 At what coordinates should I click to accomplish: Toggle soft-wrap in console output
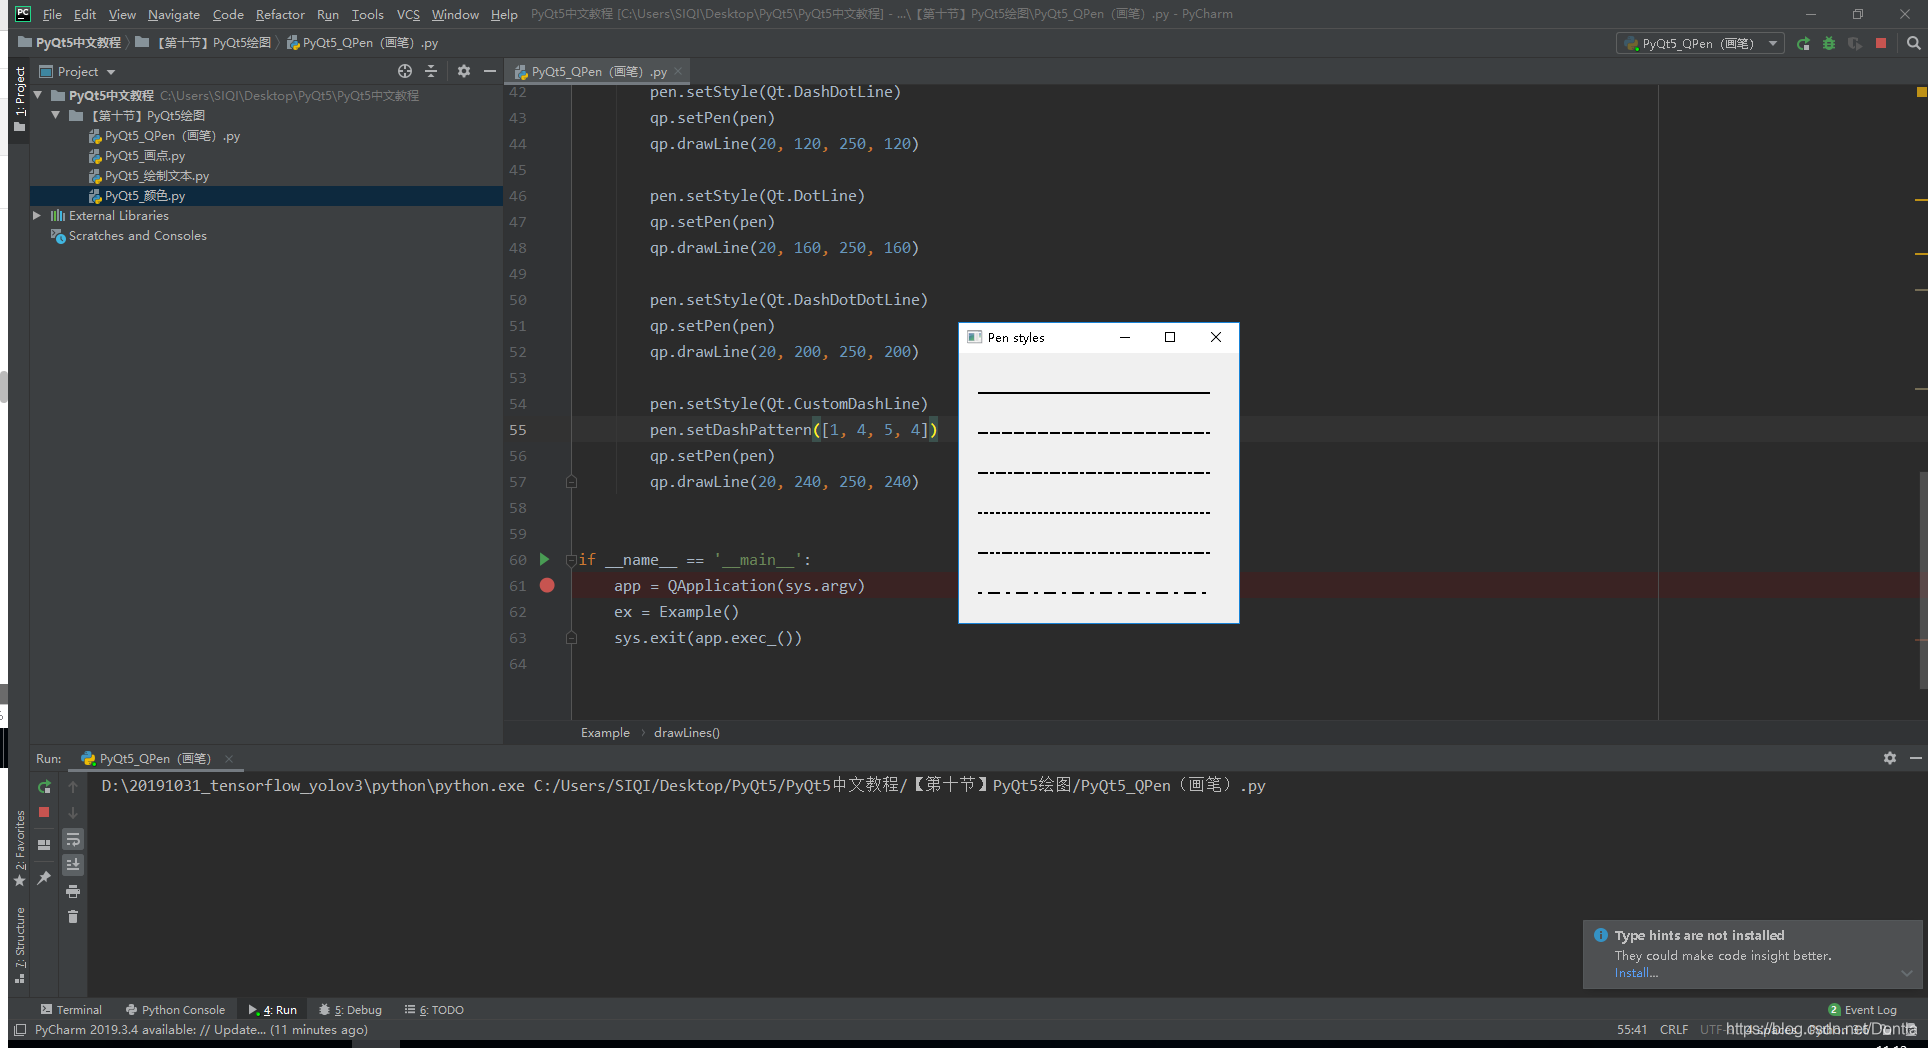point(73,841)
